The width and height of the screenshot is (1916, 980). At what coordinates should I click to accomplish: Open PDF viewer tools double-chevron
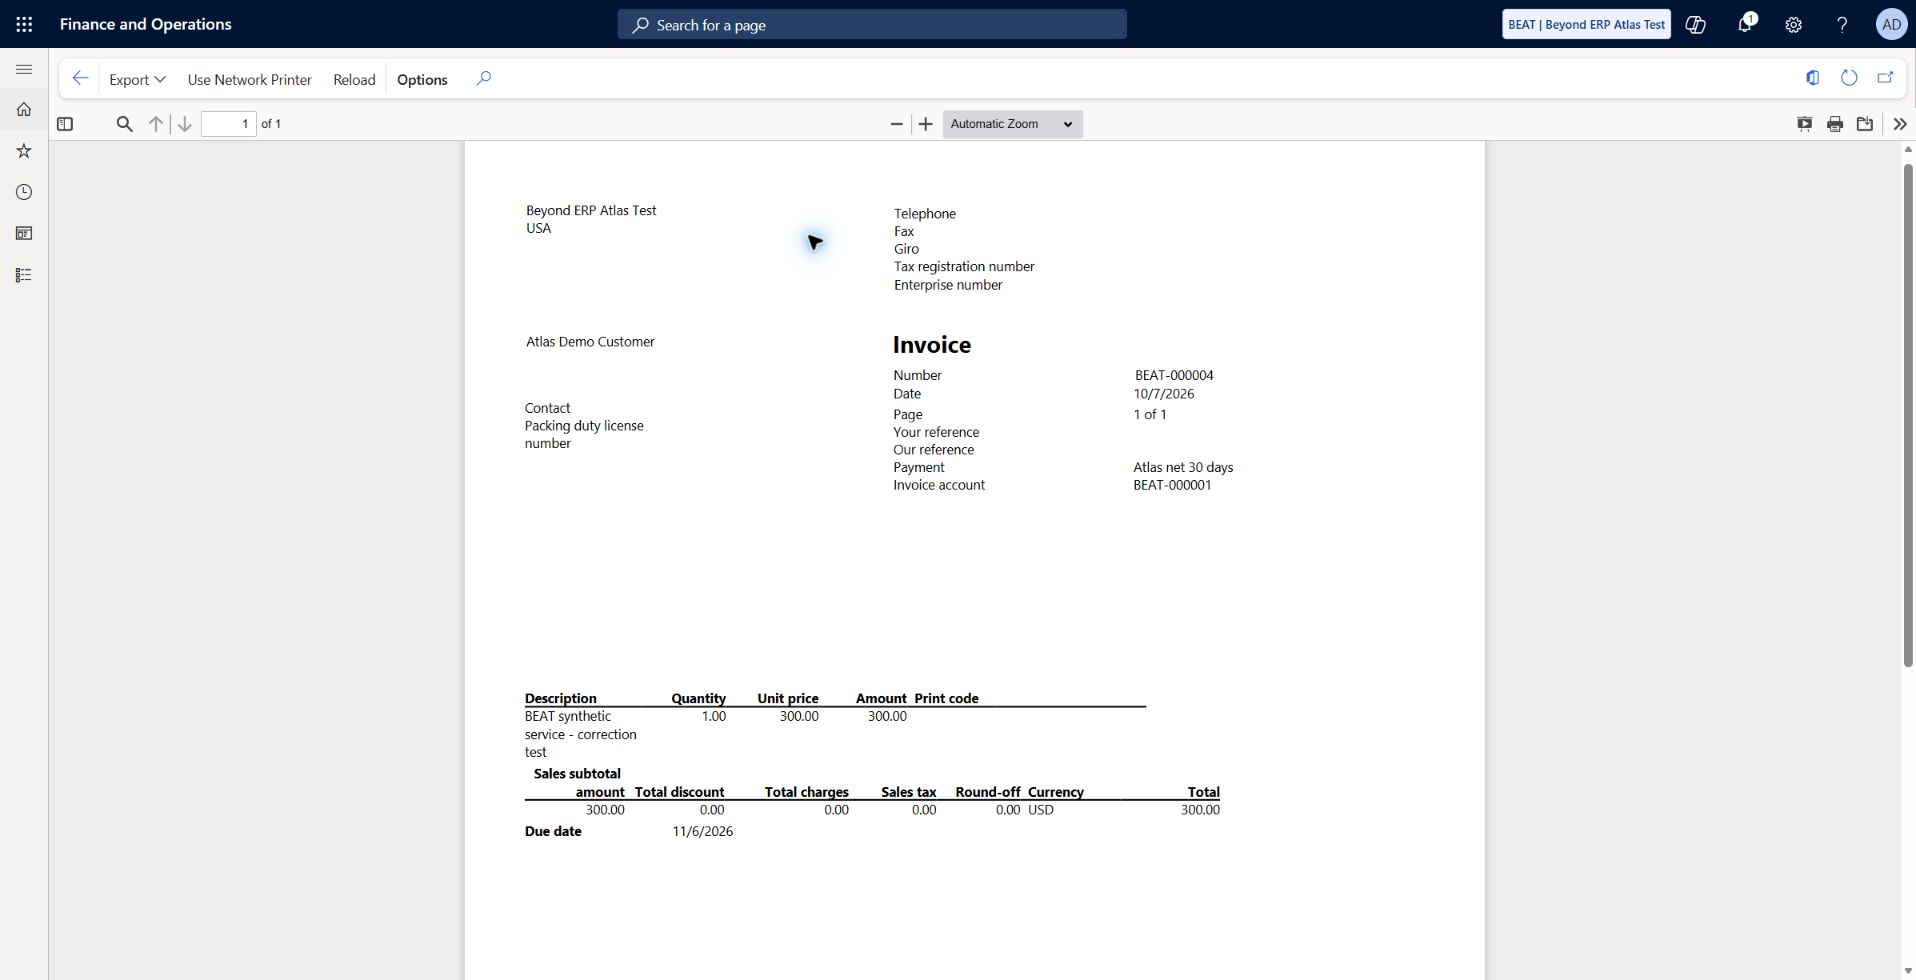click(x=1900, y=124)
